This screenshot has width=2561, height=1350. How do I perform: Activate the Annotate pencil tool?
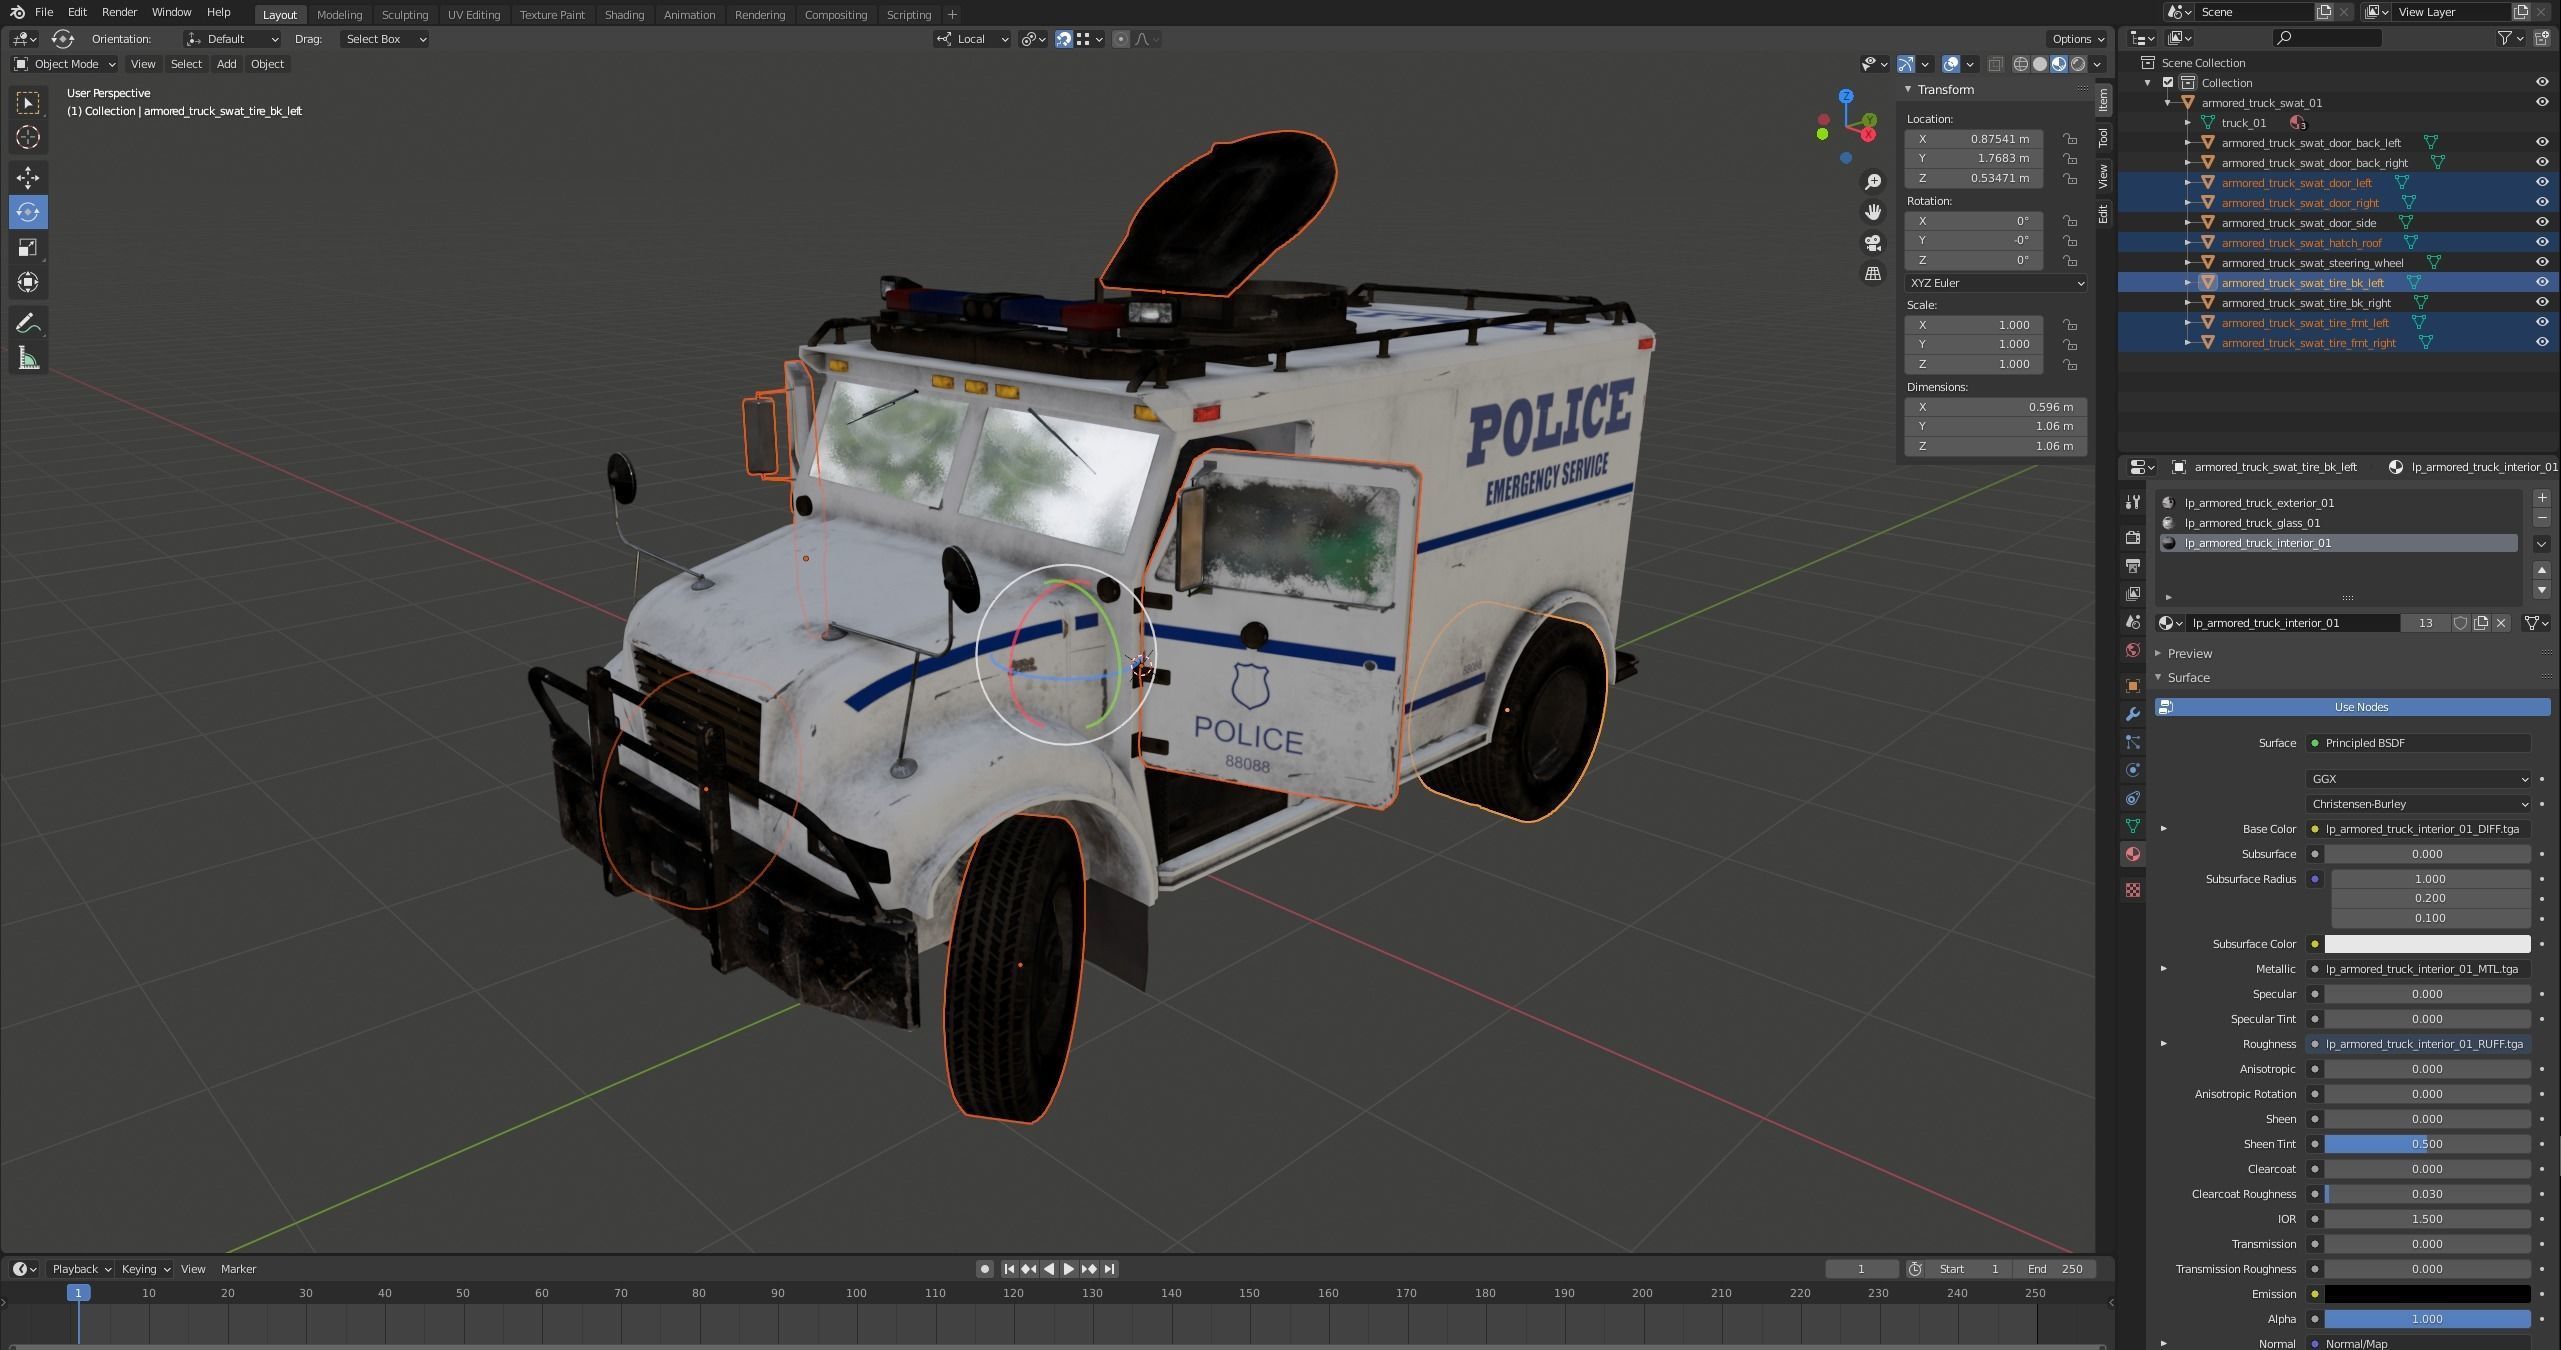pyautogui.click(x=28, y=323)
